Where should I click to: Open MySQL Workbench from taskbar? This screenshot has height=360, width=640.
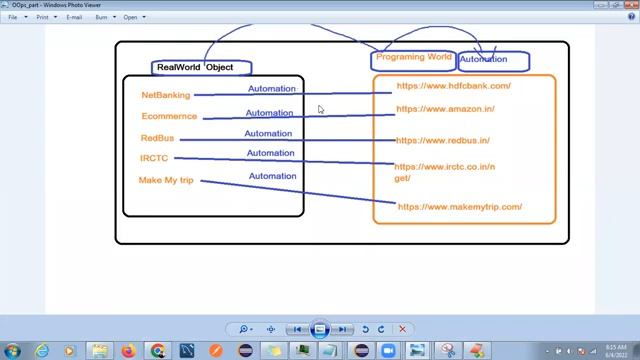[x=187, y=351]
